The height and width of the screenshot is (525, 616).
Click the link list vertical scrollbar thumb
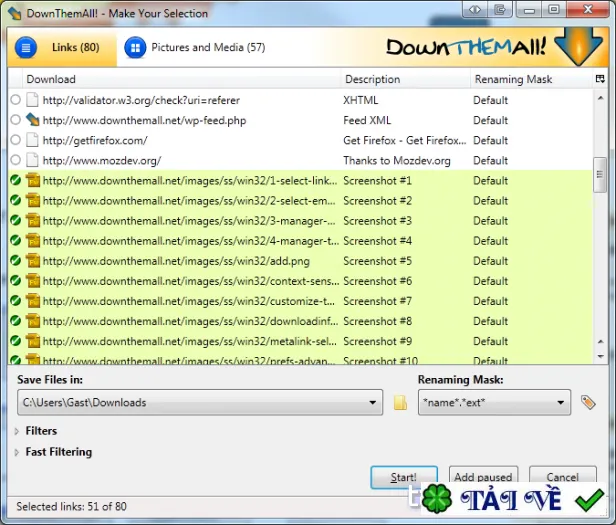[x=600, y=175]
